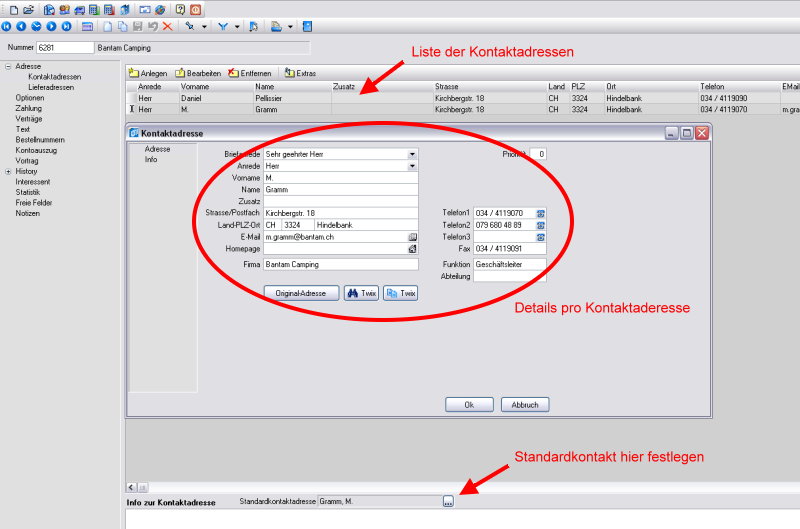
Task: Open the Briefanrede dropdown list
Action: click(412, 154)
